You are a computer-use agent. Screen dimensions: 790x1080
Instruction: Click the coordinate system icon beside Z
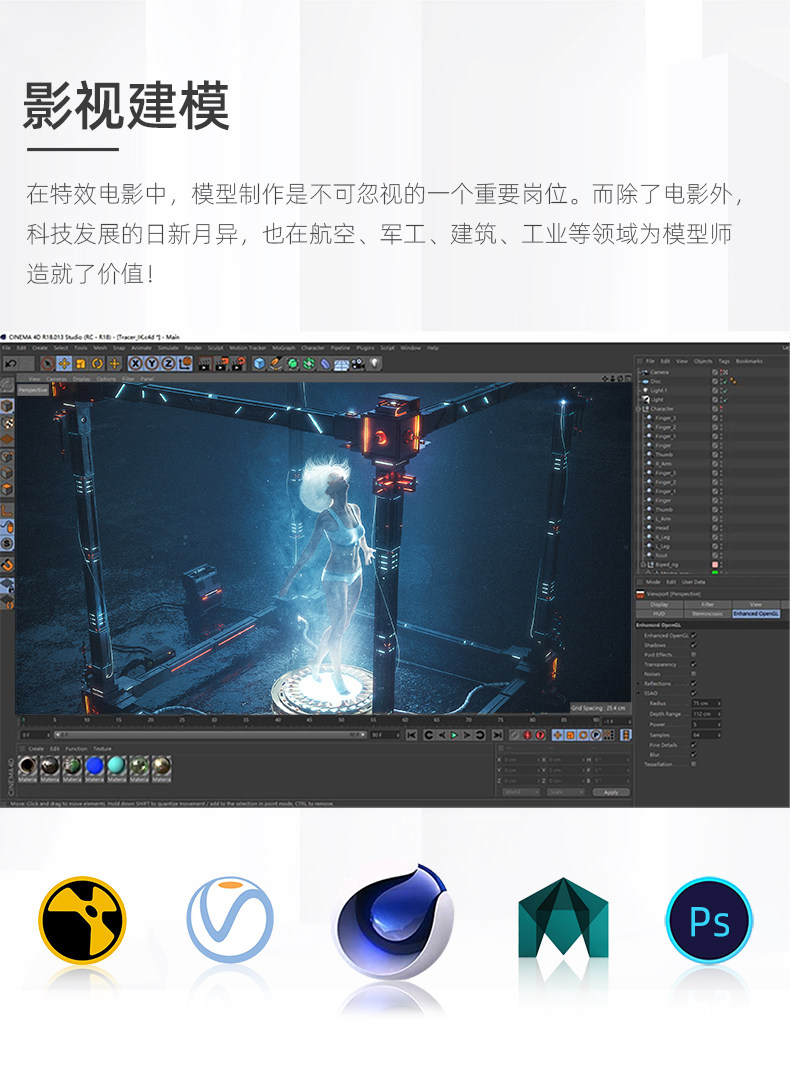coord(185,364)
